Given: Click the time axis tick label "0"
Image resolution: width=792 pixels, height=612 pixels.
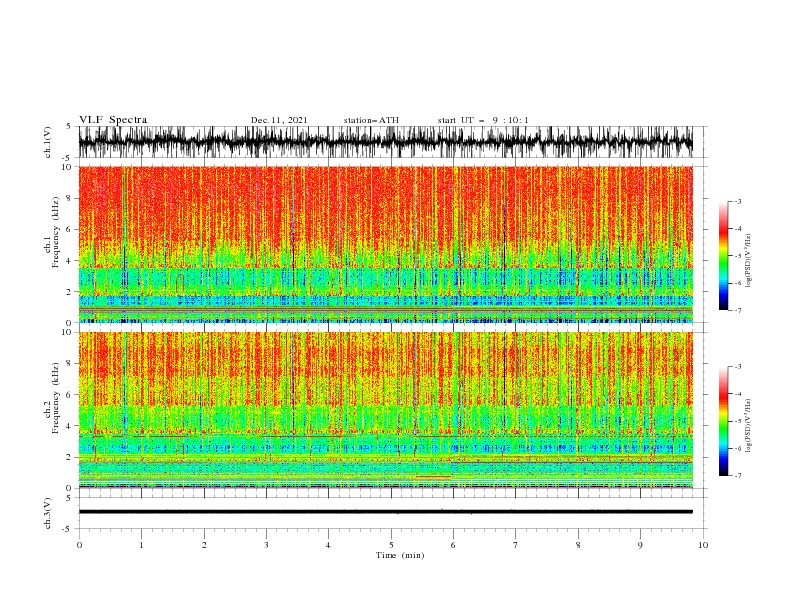Looking at the screenshot, I should [79, 545].
